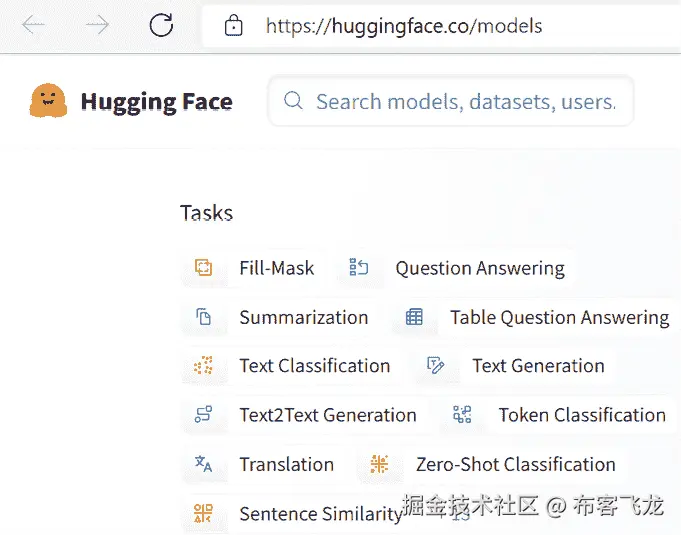
Task: Click the Text Generation task icon
Action: [x=436, y=366]
